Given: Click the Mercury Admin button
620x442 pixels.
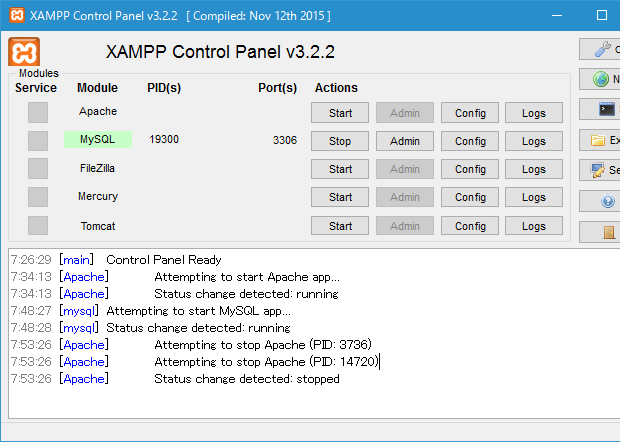Looking at the screenshot, I should [405, 197].
